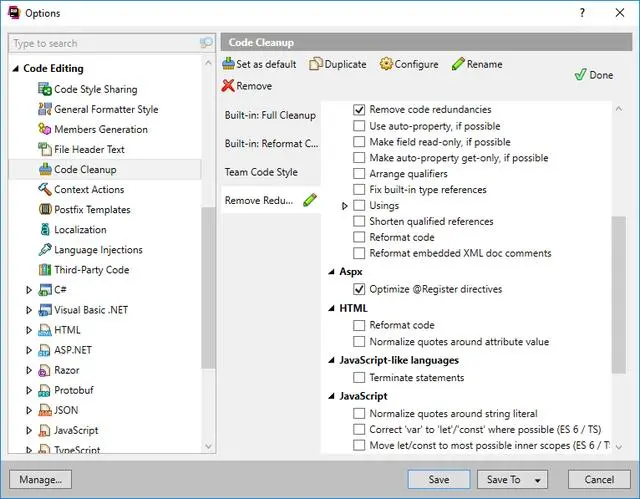Click the ASP.NET file icon
The width and height of the screenshot is (640, 499).
pyautogui.click(x=44, y=350)
